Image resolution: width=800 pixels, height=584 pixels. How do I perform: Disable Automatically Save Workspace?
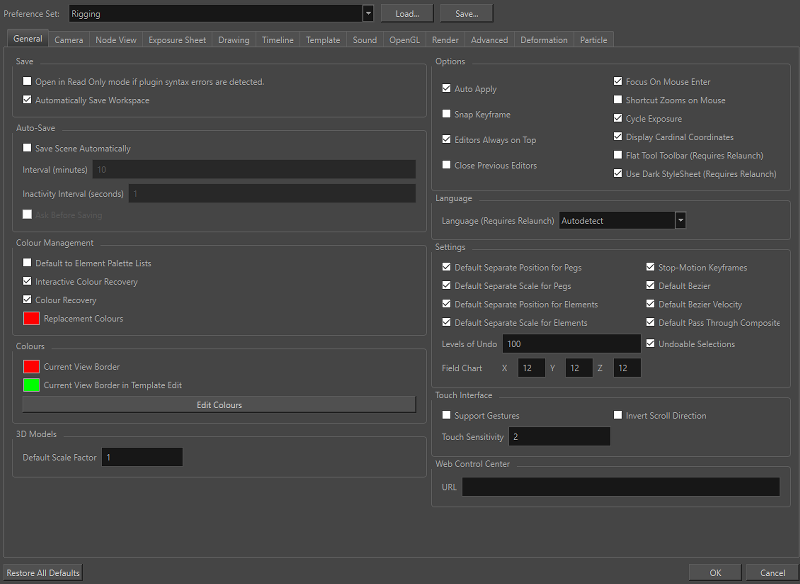click(x=26, y=100)
